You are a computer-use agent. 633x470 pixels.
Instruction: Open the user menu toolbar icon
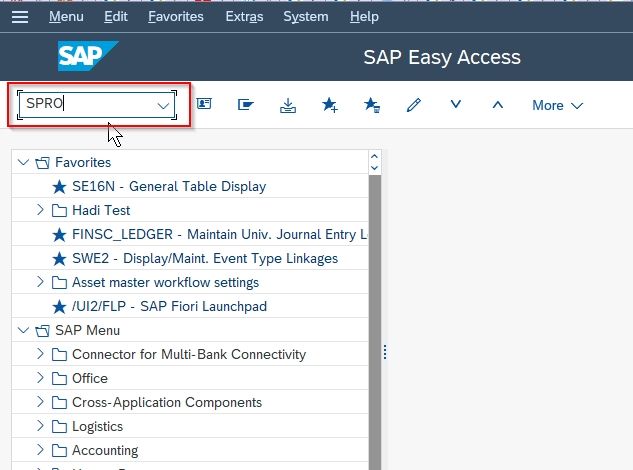tap(204, 104)
